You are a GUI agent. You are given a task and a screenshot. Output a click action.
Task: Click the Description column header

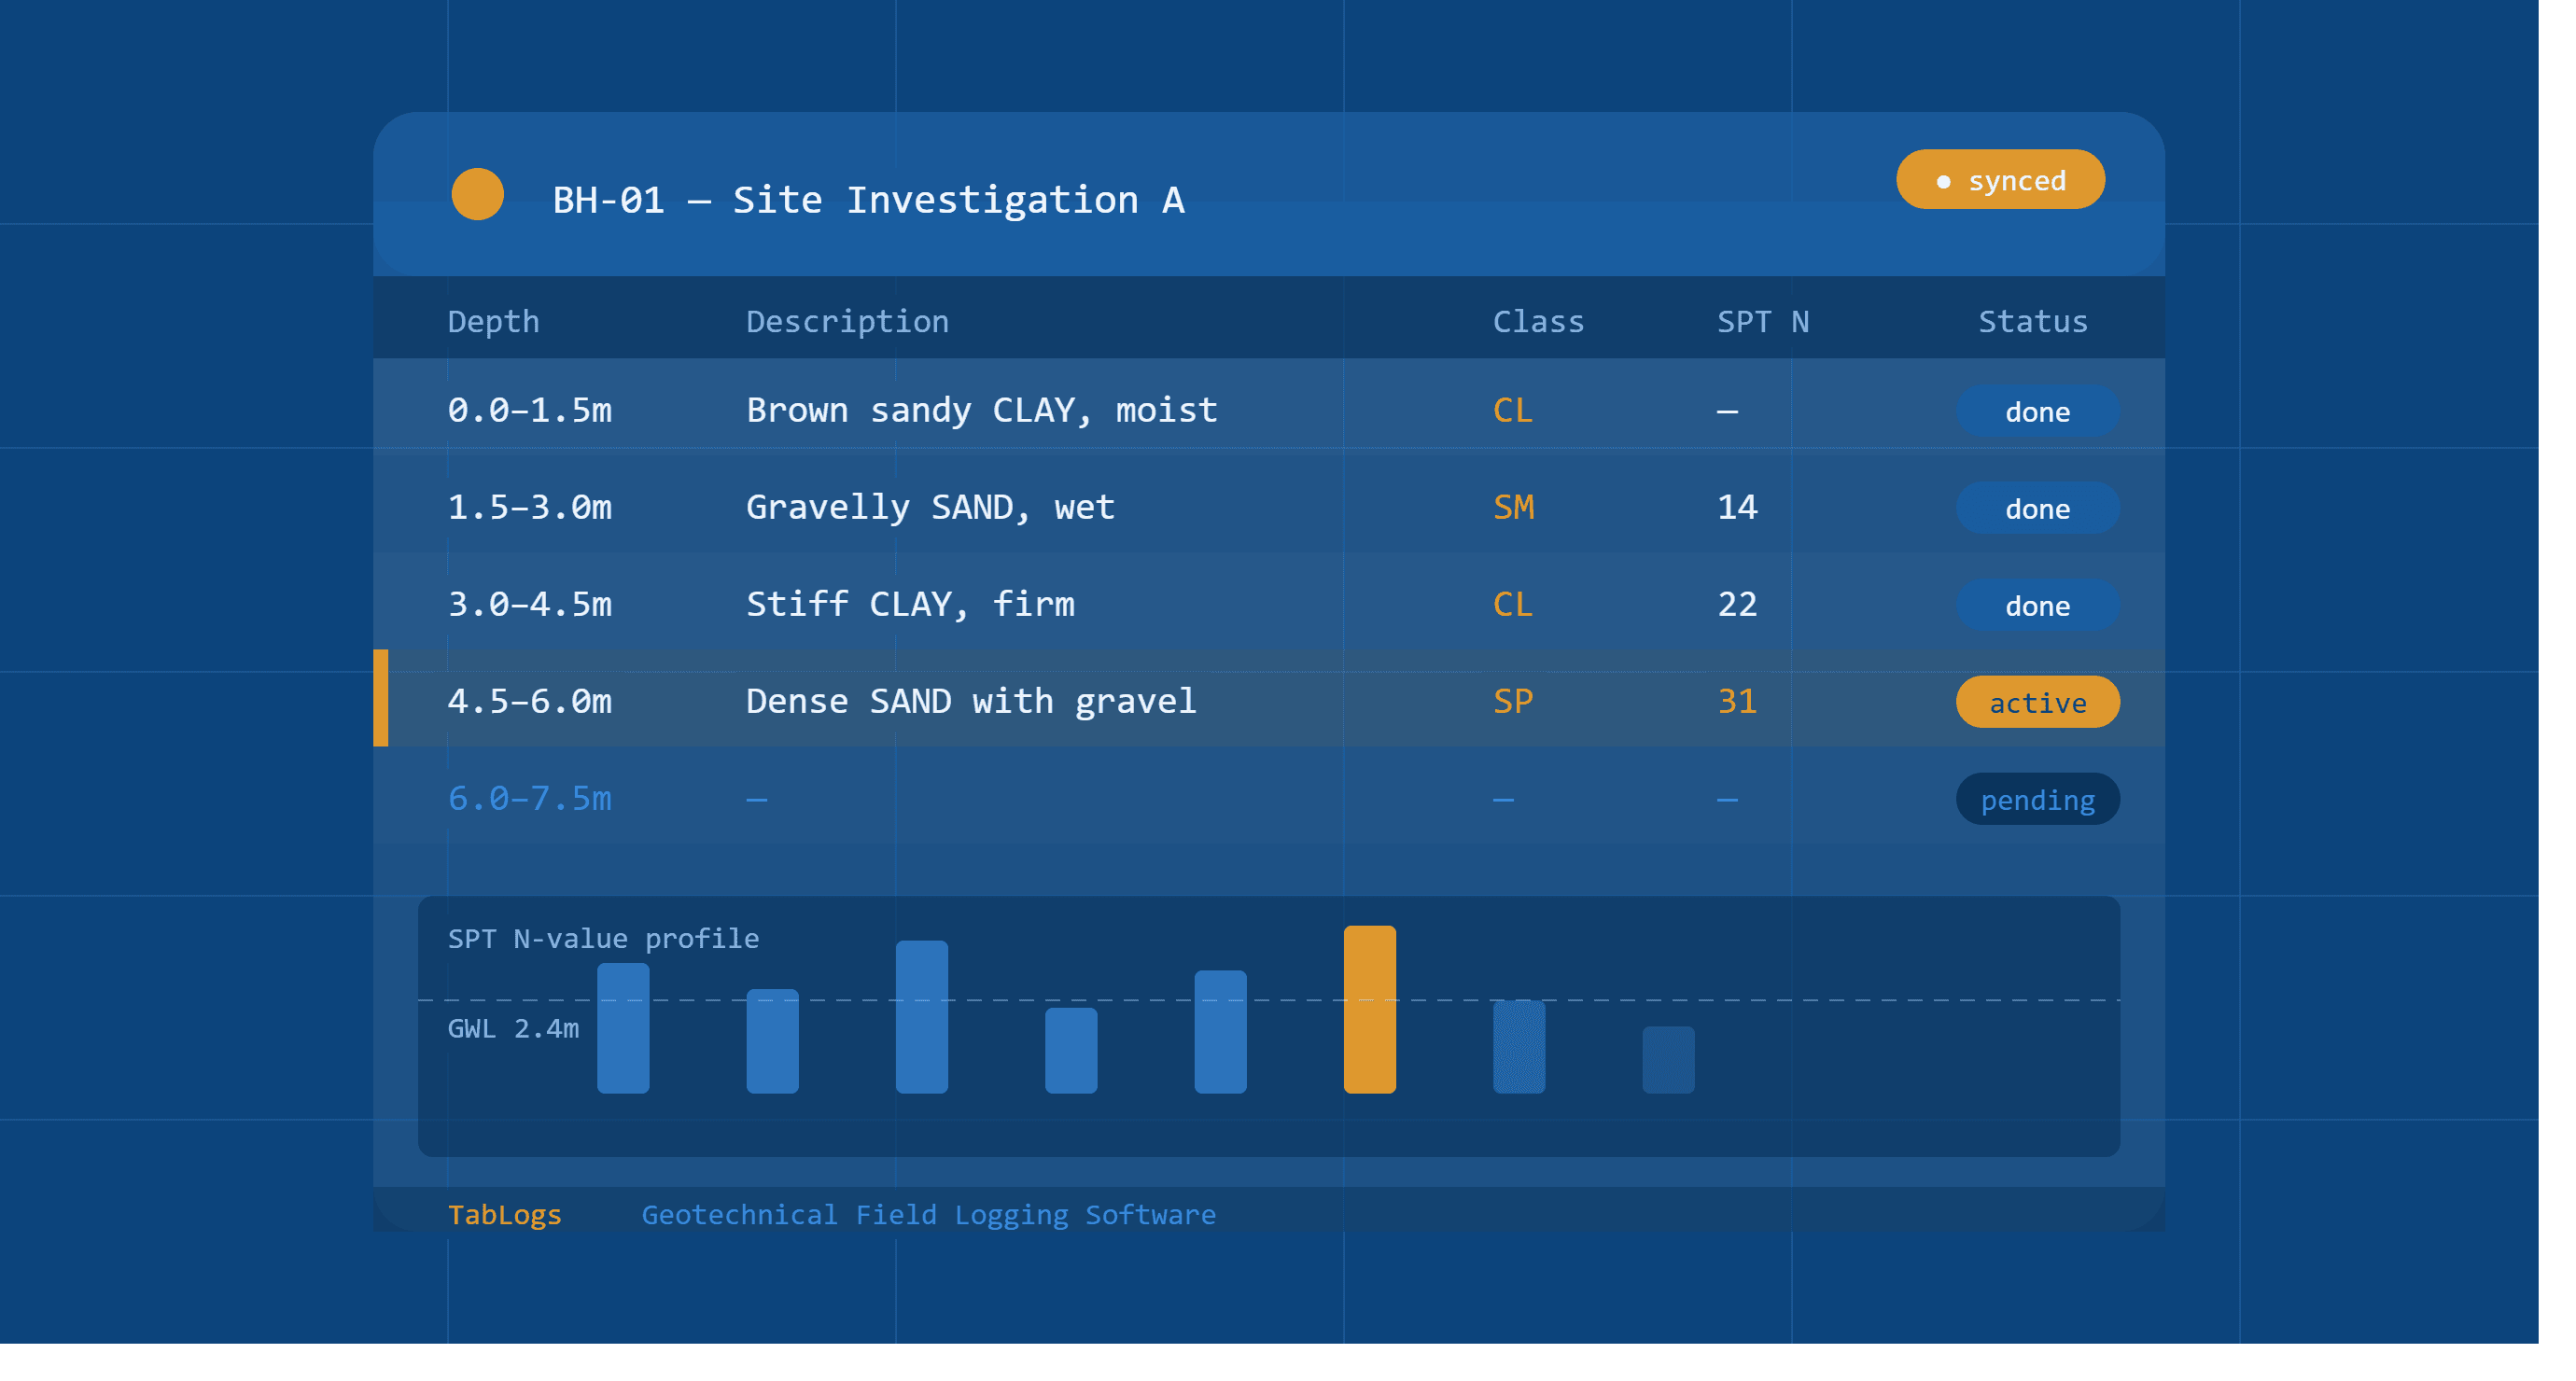point(847,321)
